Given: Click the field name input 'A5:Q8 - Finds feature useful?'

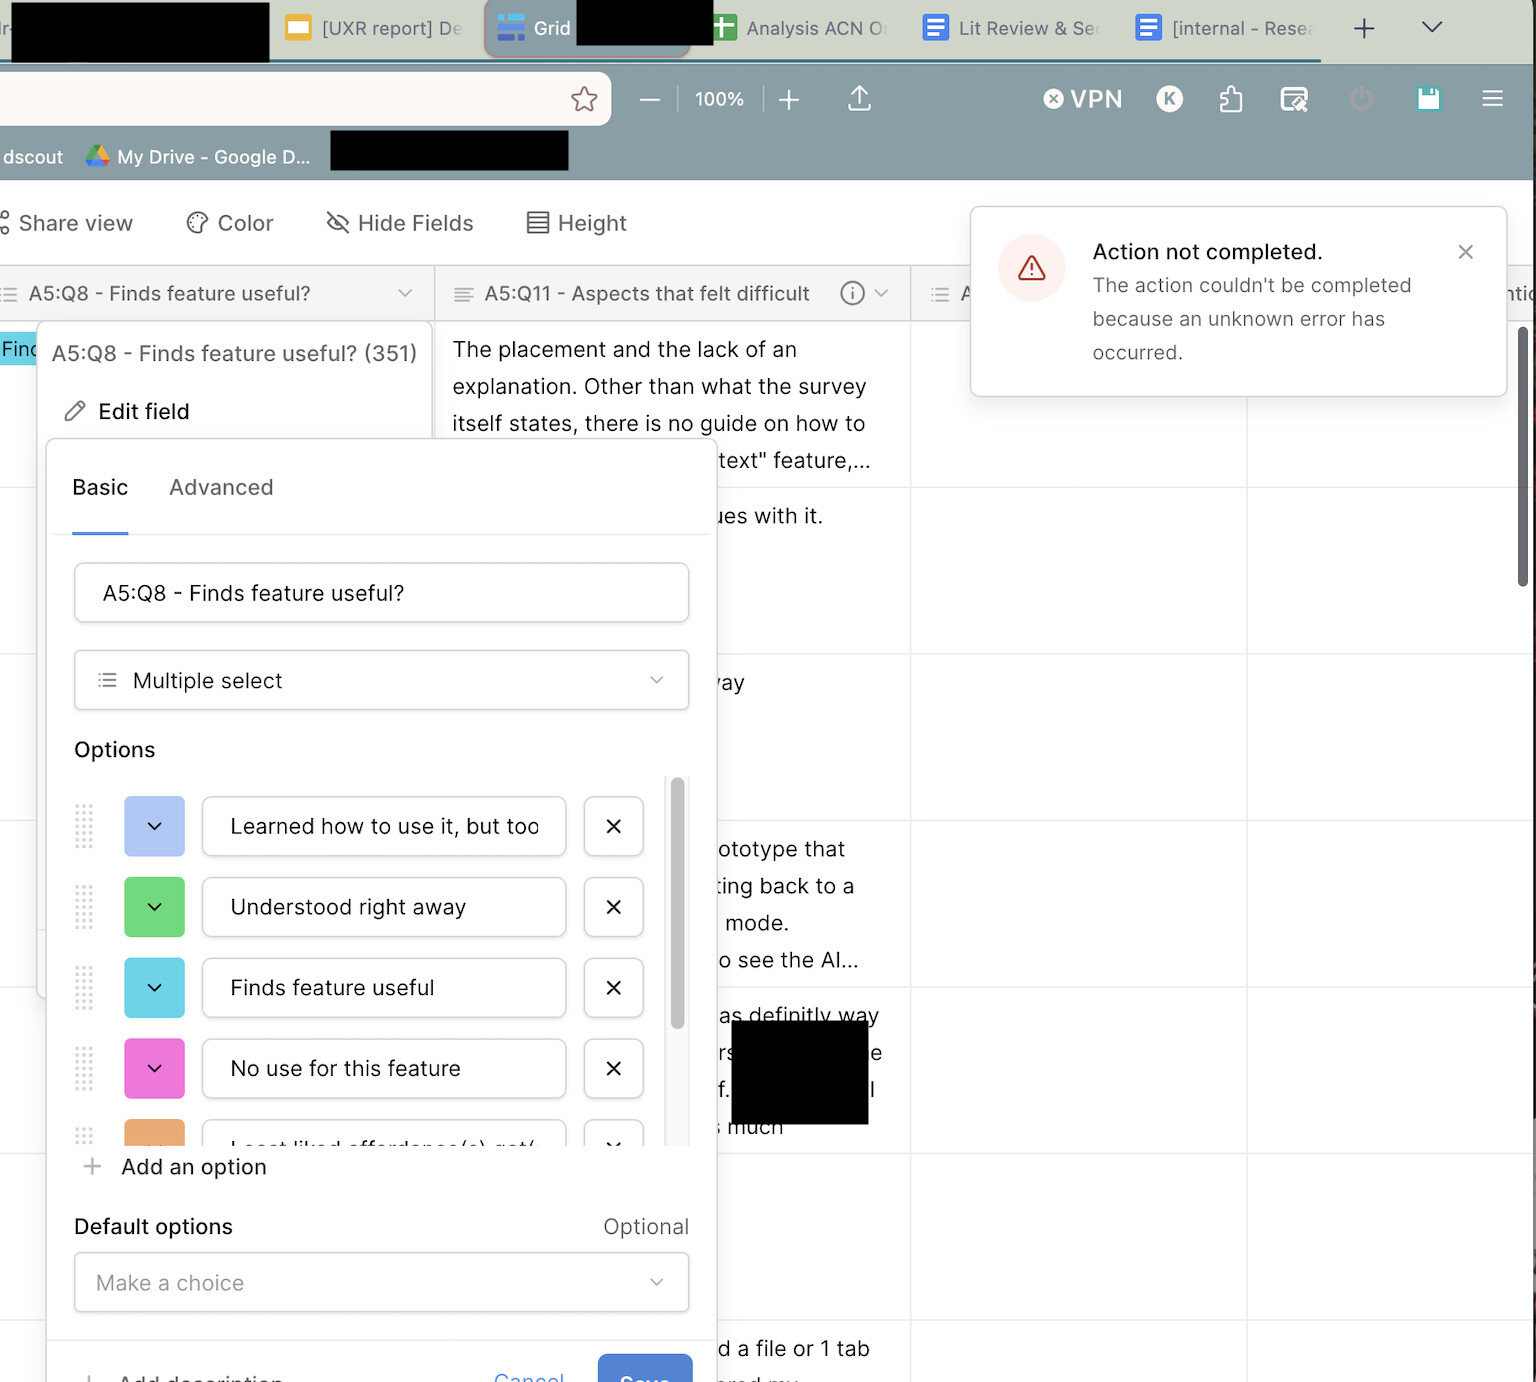Looking at the screenshot, I should pos(381,593).
